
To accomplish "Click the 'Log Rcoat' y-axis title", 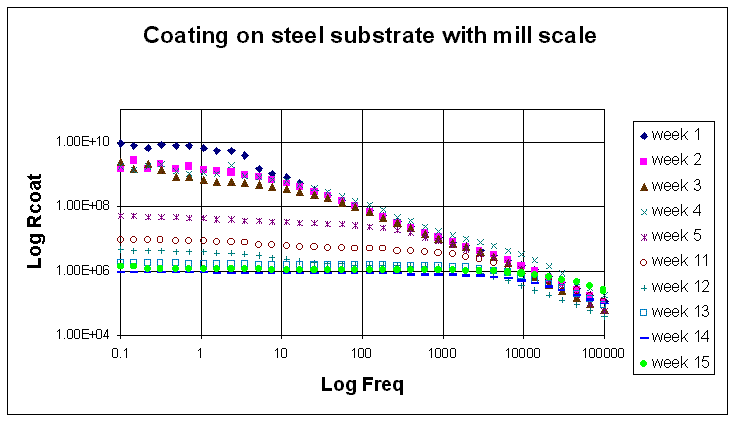I will tap(35, 221).
